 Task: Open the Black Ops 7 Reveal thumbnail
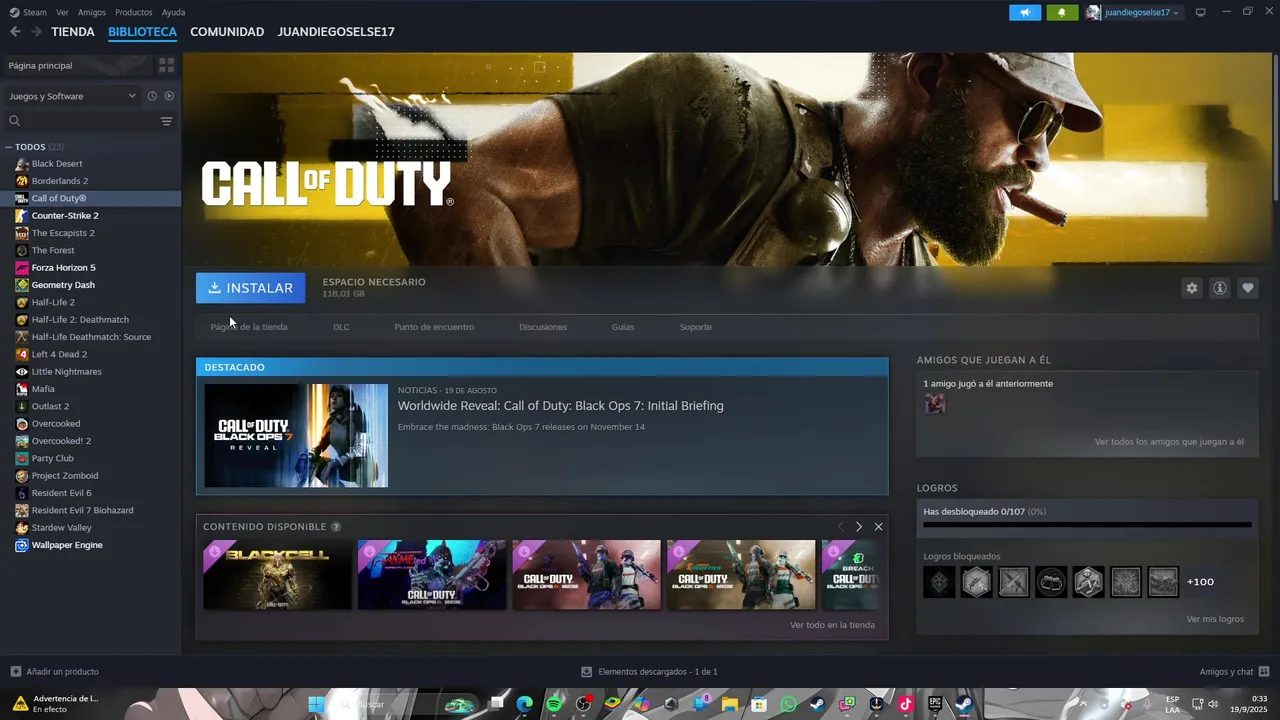point(296,435)
